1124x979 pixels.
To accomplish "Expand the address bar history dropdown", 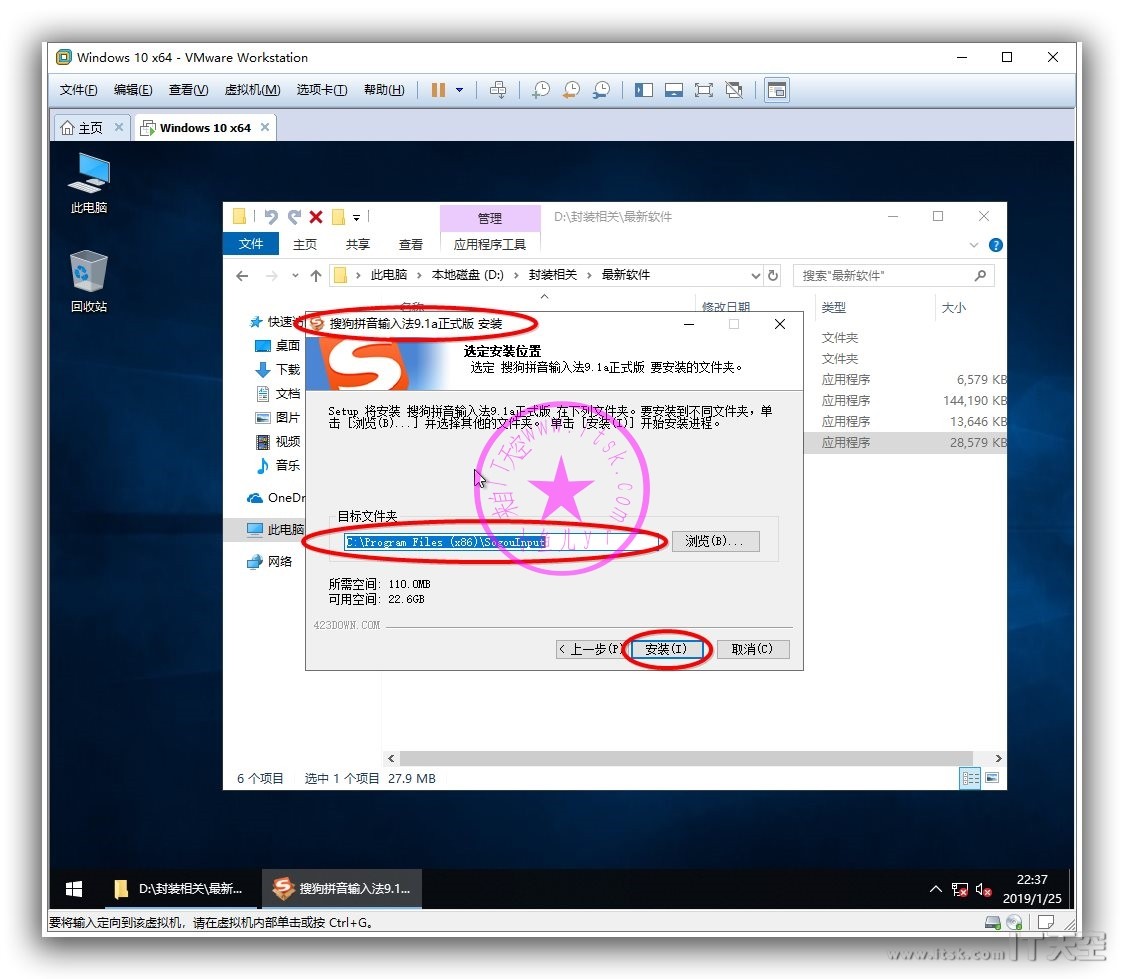I will [x=756, y=276].
